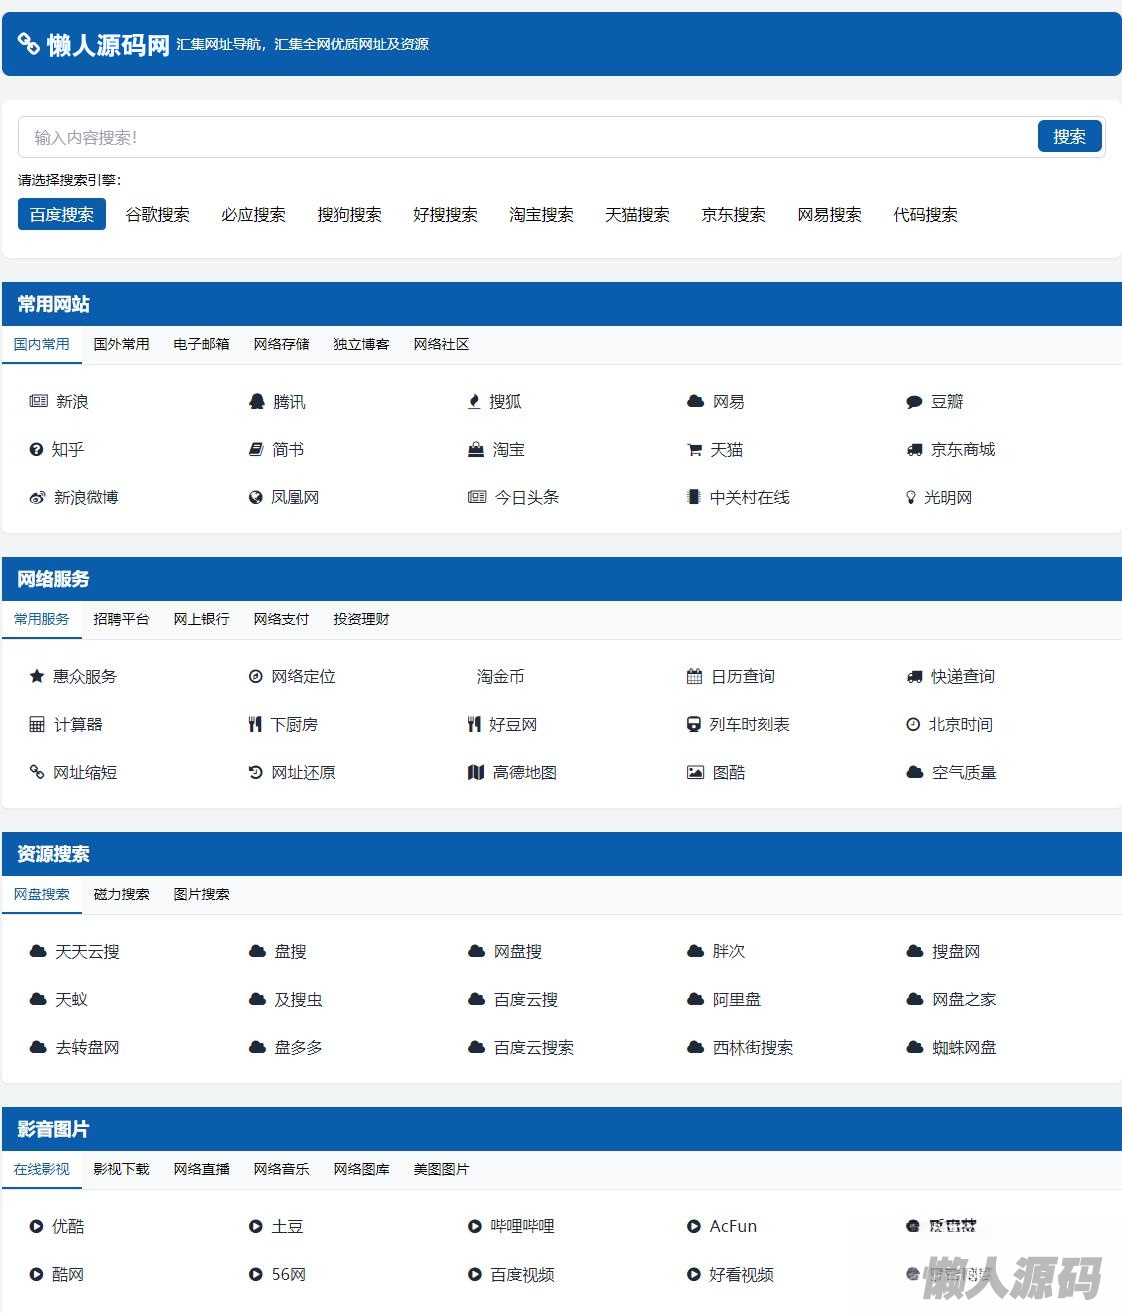Click the calendar icon beside 日历查询
The height and width of the screenshot is (1313, 1122).
[x=694, y=676]
